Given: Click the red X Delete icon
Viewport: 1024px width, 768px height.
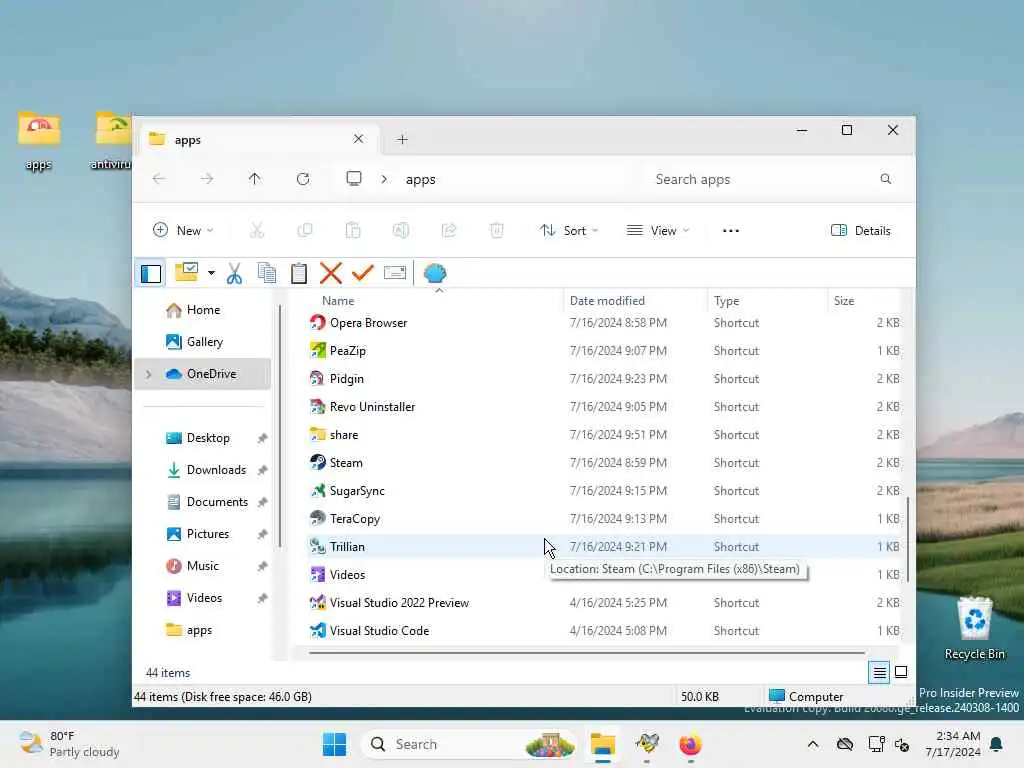Looking at the screenshot, I should pos(331,273).
